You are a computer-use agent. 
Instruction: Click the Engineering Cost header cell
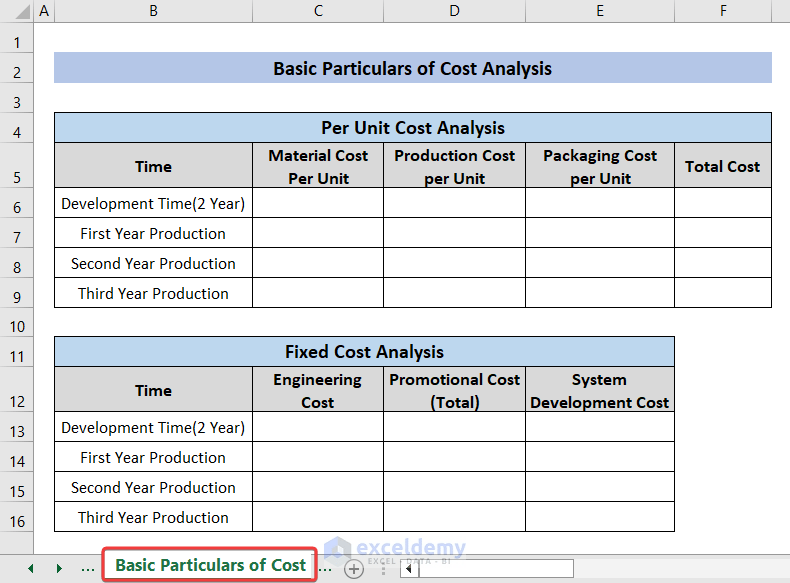click(318, 390)
